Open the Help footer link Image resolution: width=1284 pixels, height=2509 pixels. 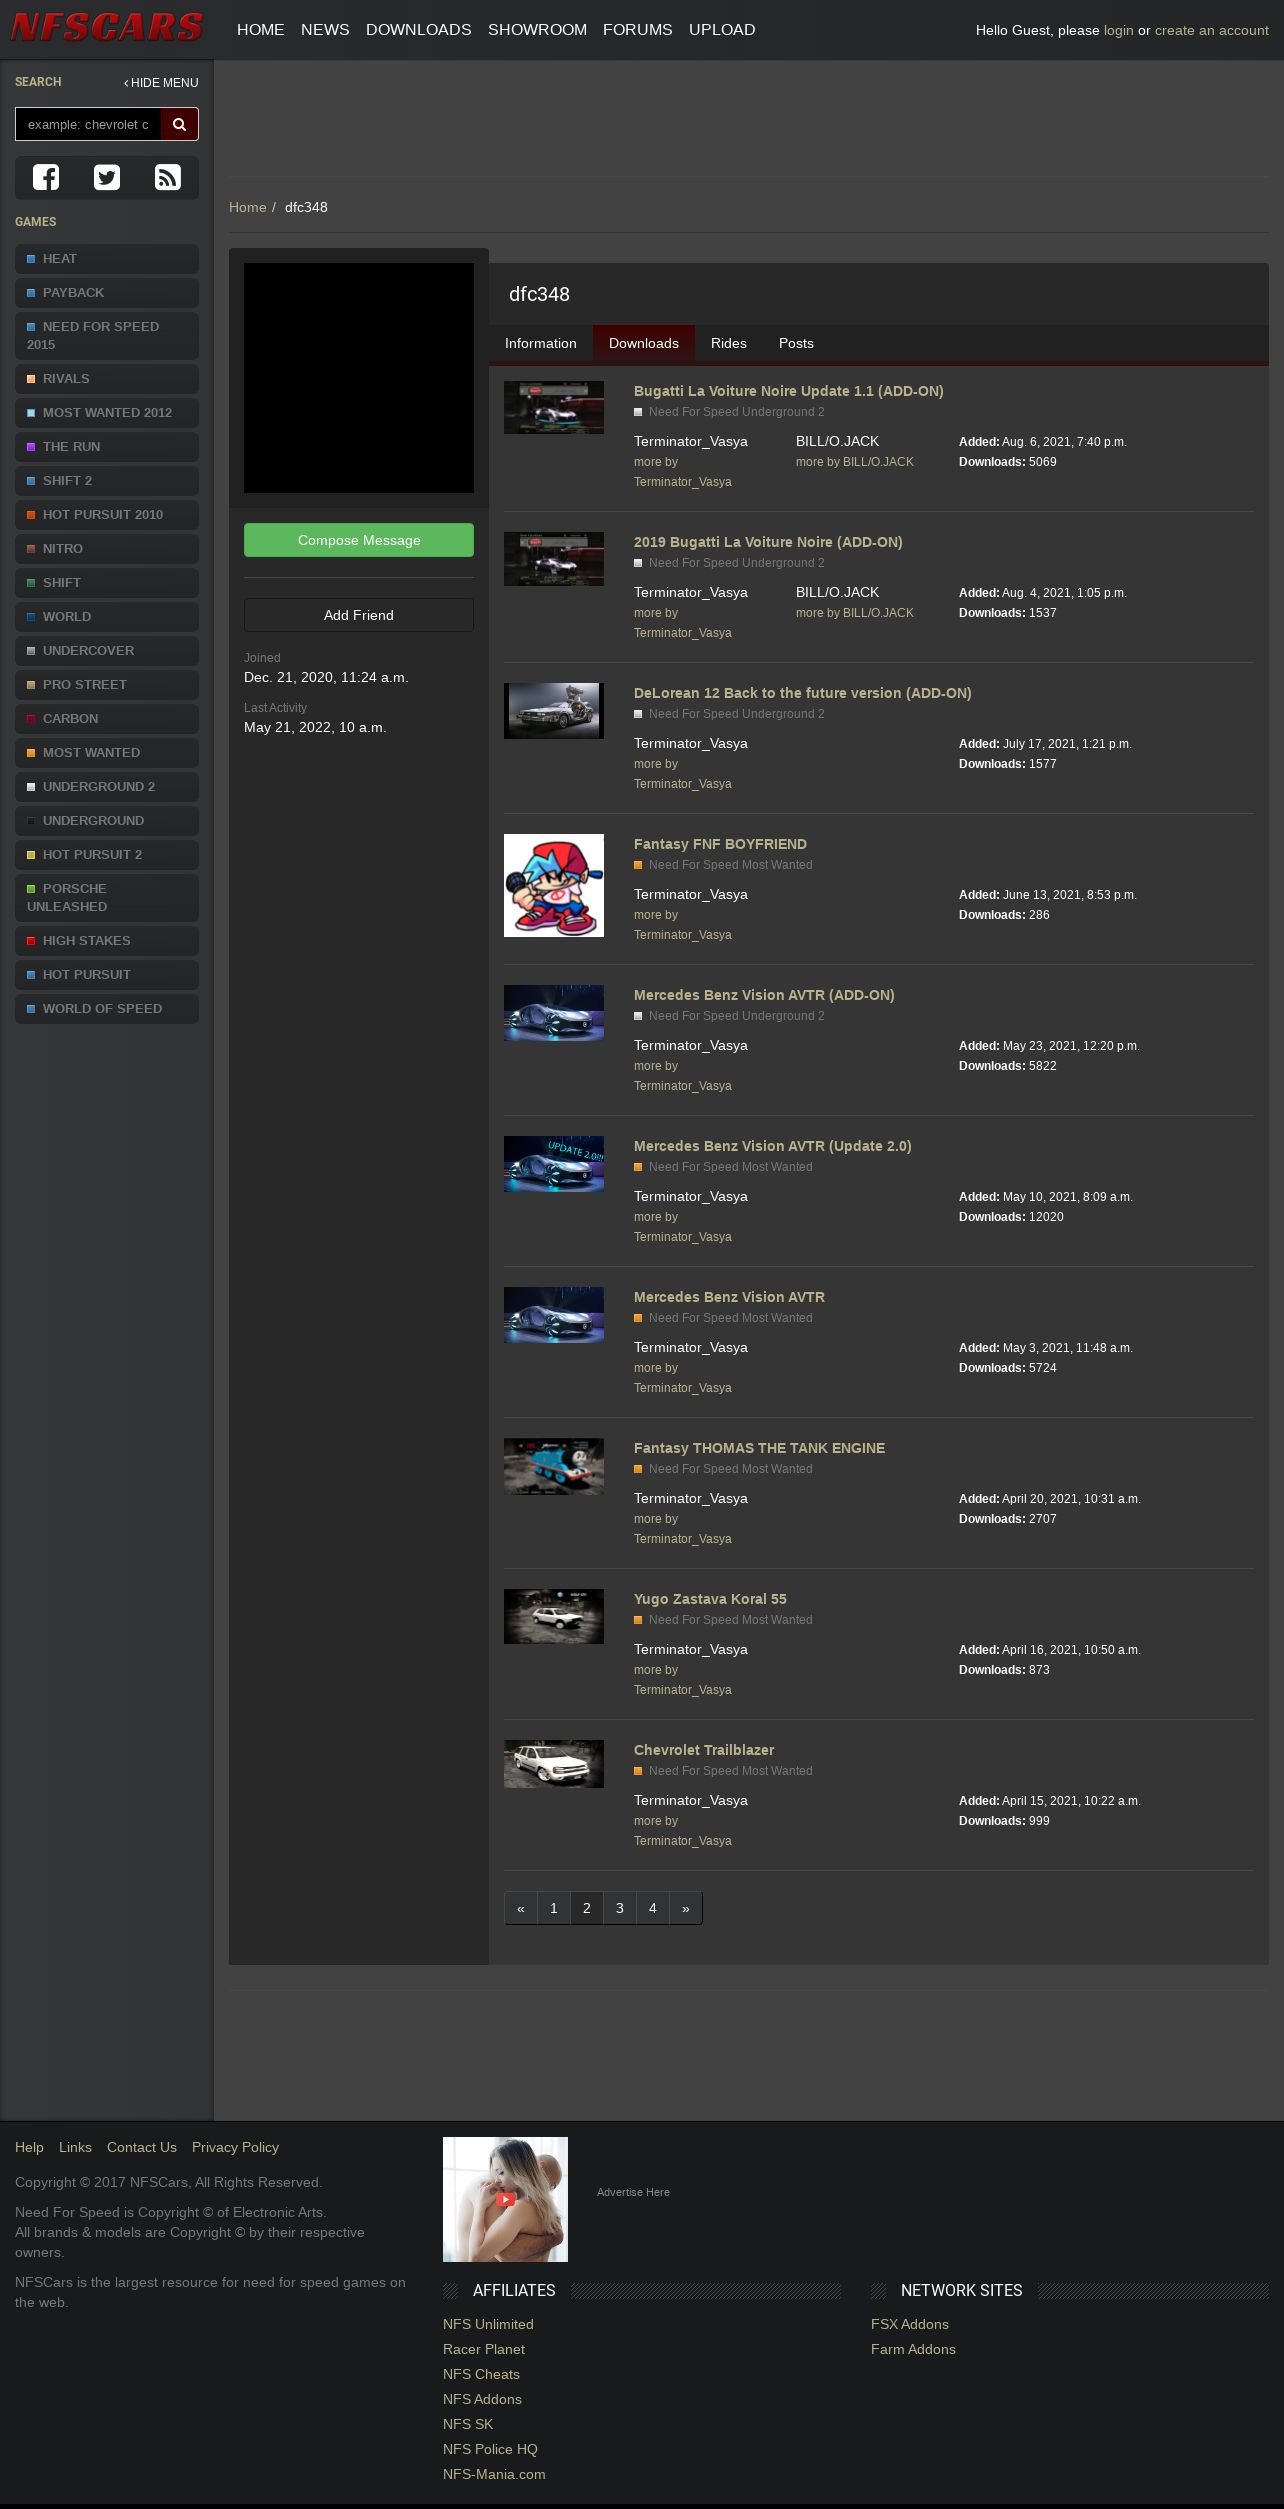pyautogui.click(x=29, y=2147)
